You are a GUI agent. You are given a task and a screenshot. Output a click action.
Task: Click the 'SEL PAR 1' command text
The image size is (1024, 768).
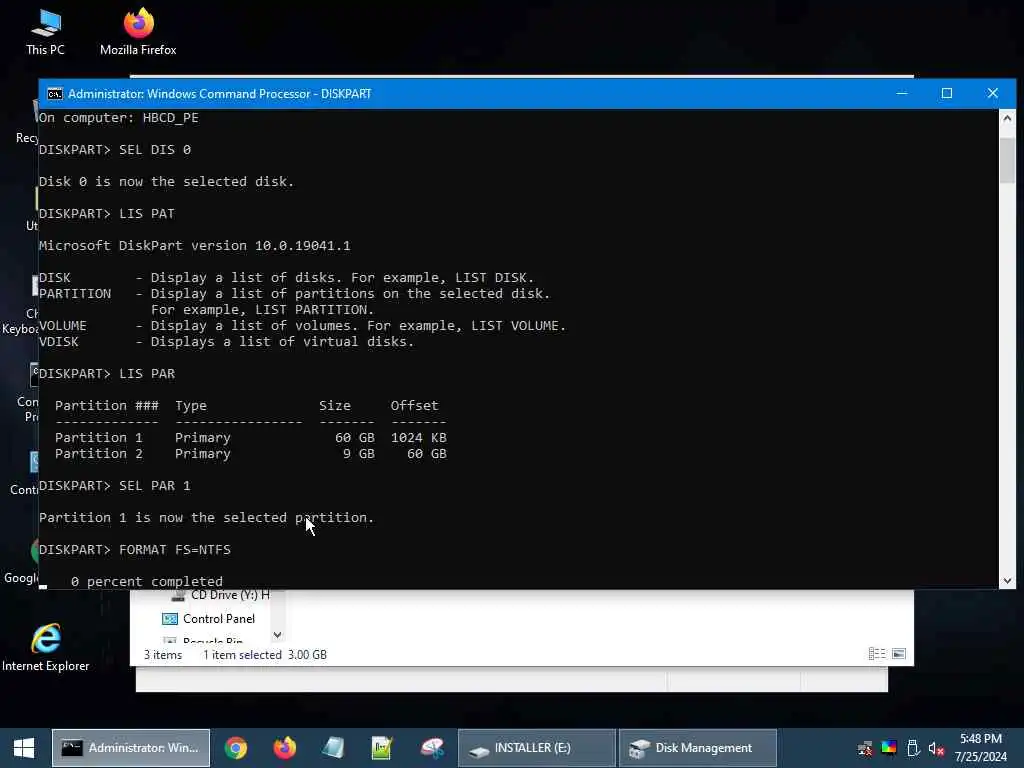(x=155, y=486)
